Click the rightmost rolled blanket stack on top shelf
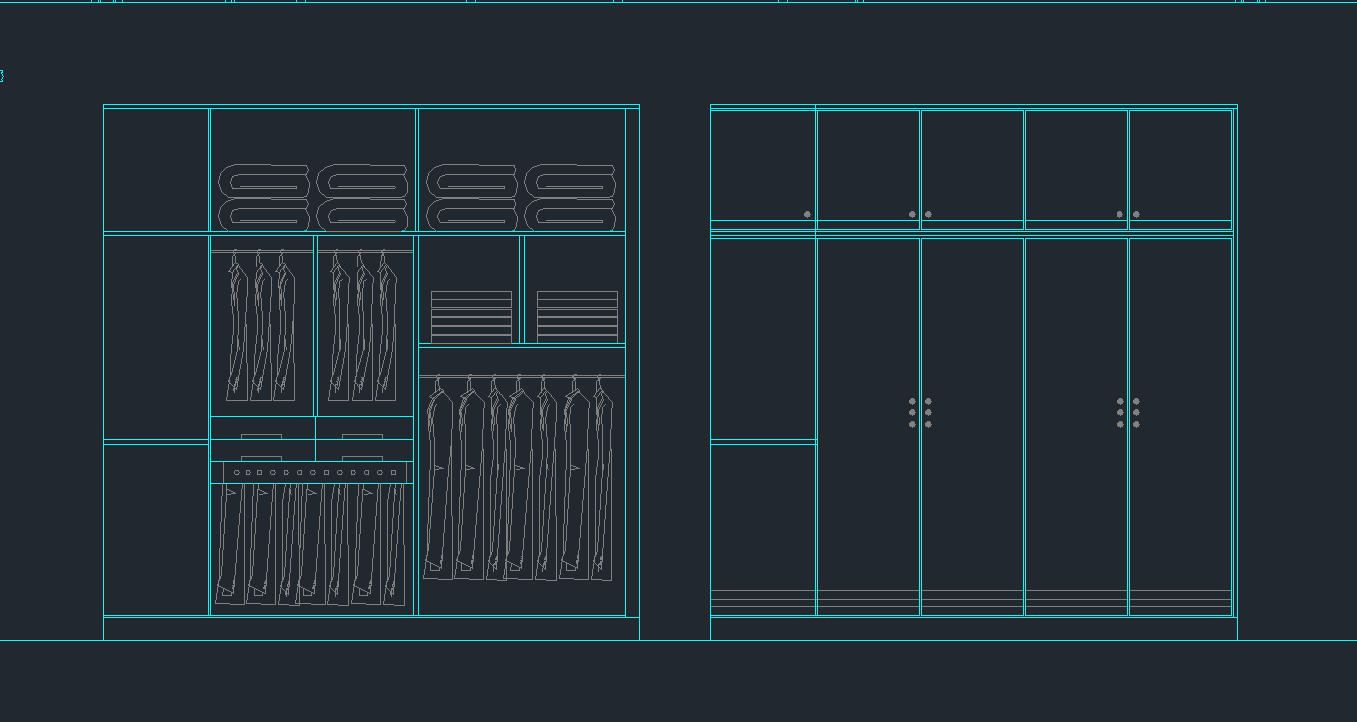1357x722 pixels. click(x=570, y=198)
